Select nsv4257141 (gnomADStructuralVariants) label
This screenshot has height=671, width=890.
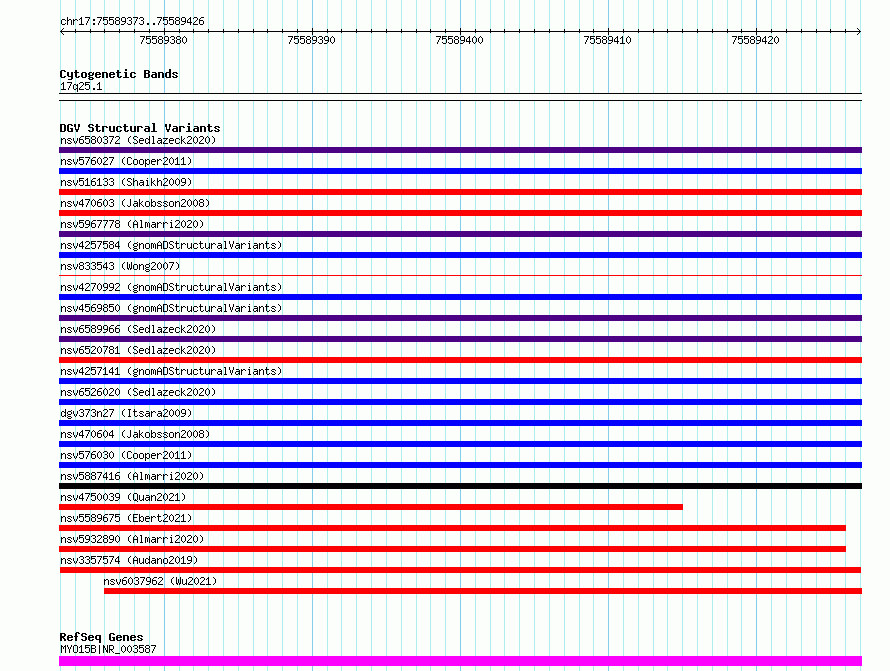(171, 371)
